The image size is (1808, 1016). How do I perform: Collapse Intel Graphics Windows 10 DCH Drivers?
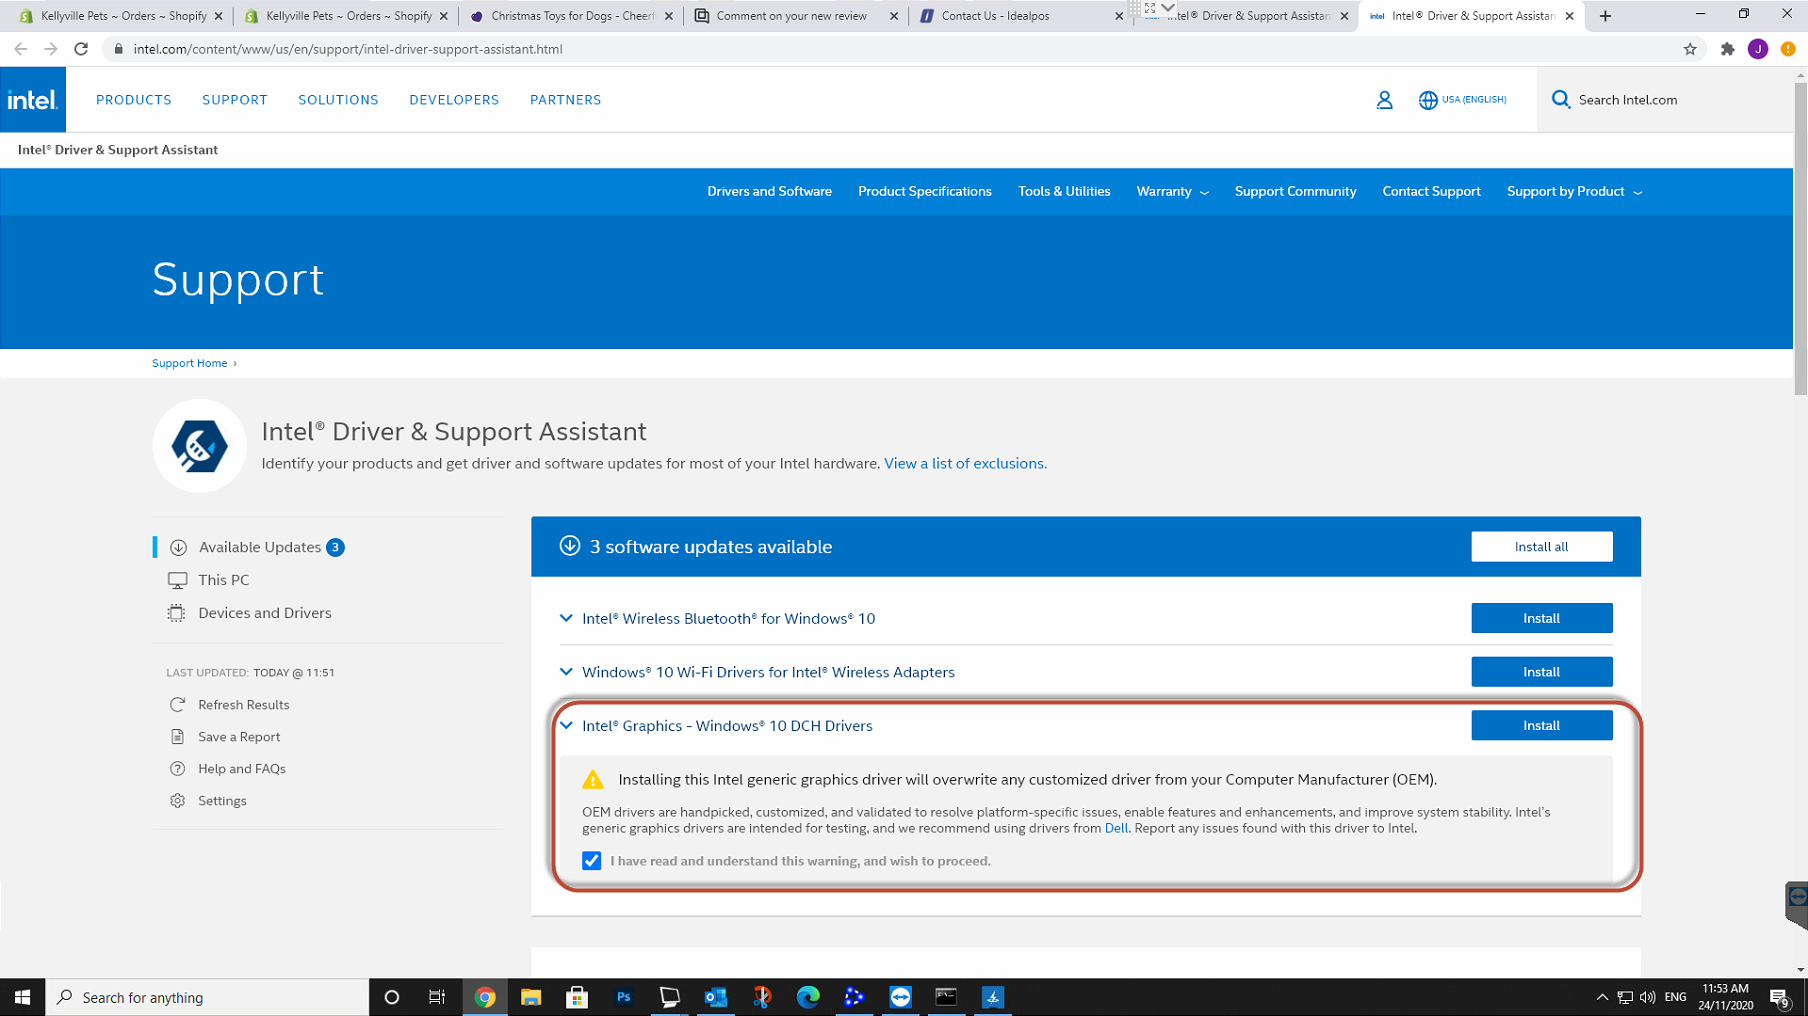click(x=566, y=726)
